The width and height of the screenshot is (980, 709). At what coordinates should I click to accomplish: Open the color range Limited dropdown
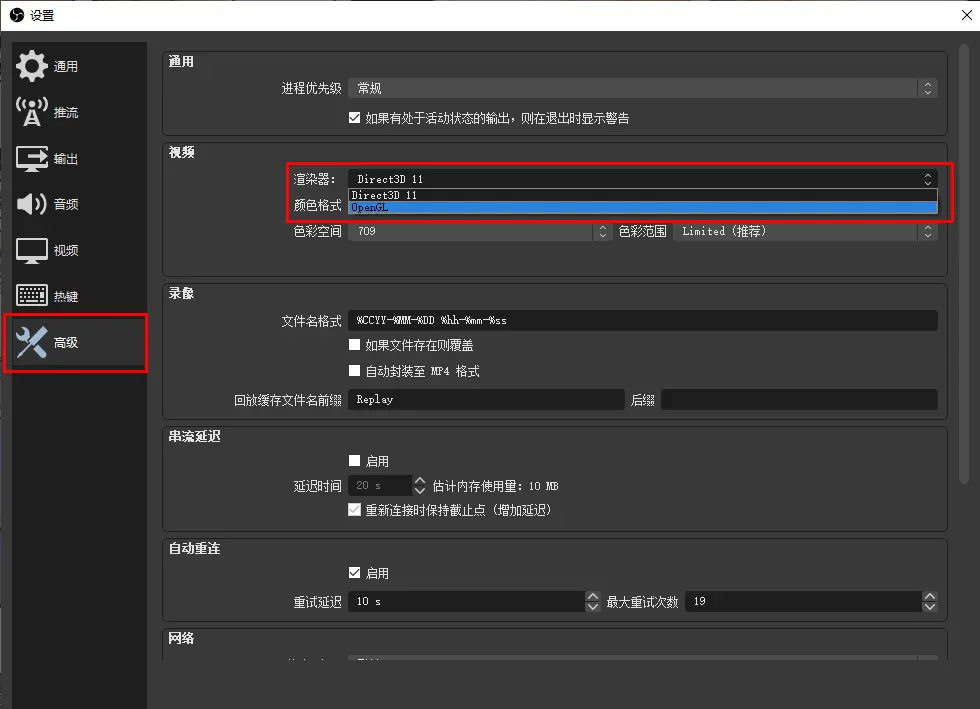(x=804, y=231)
